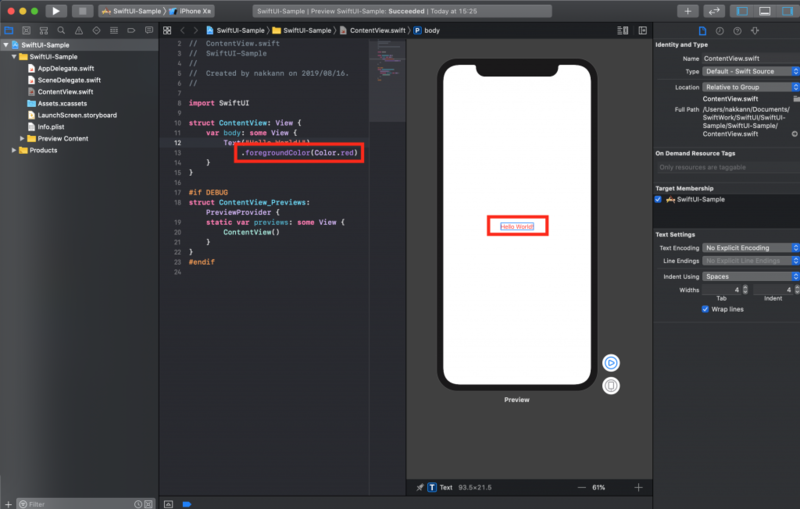Open the Line Endings dropdown
800x509 pixels.
click(751, 261)
